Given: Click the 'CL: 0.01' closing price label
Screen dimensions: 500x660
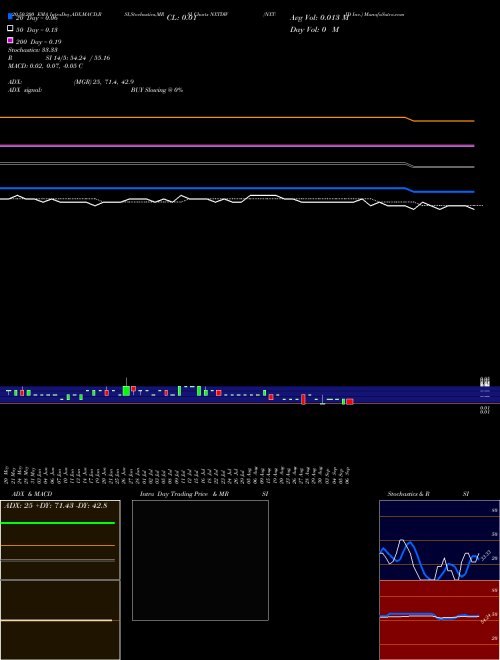Looking at the screenshot, I should pos(181,18).
